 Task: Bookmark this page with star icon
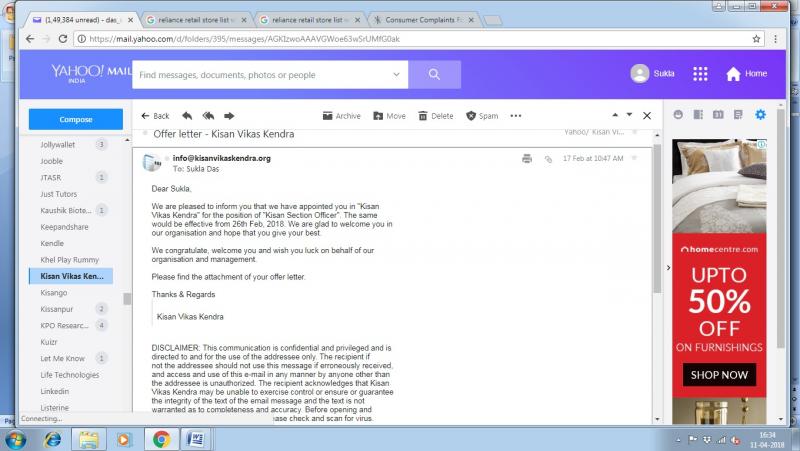[x=756, y=39]
